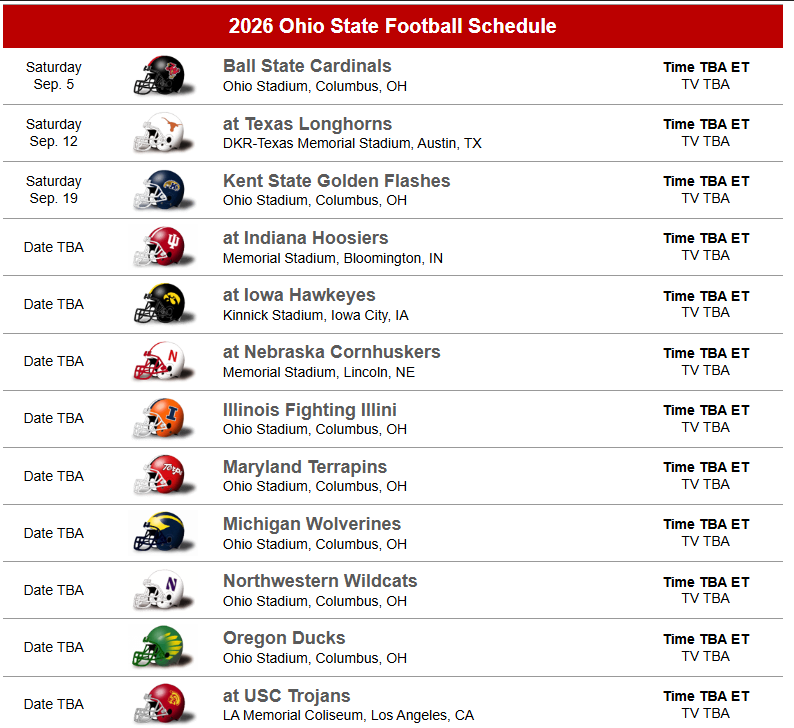The image size is (794, 728).
Task: Click the 2026 Ohio State Football Schedule header
Action: point(392,26)
